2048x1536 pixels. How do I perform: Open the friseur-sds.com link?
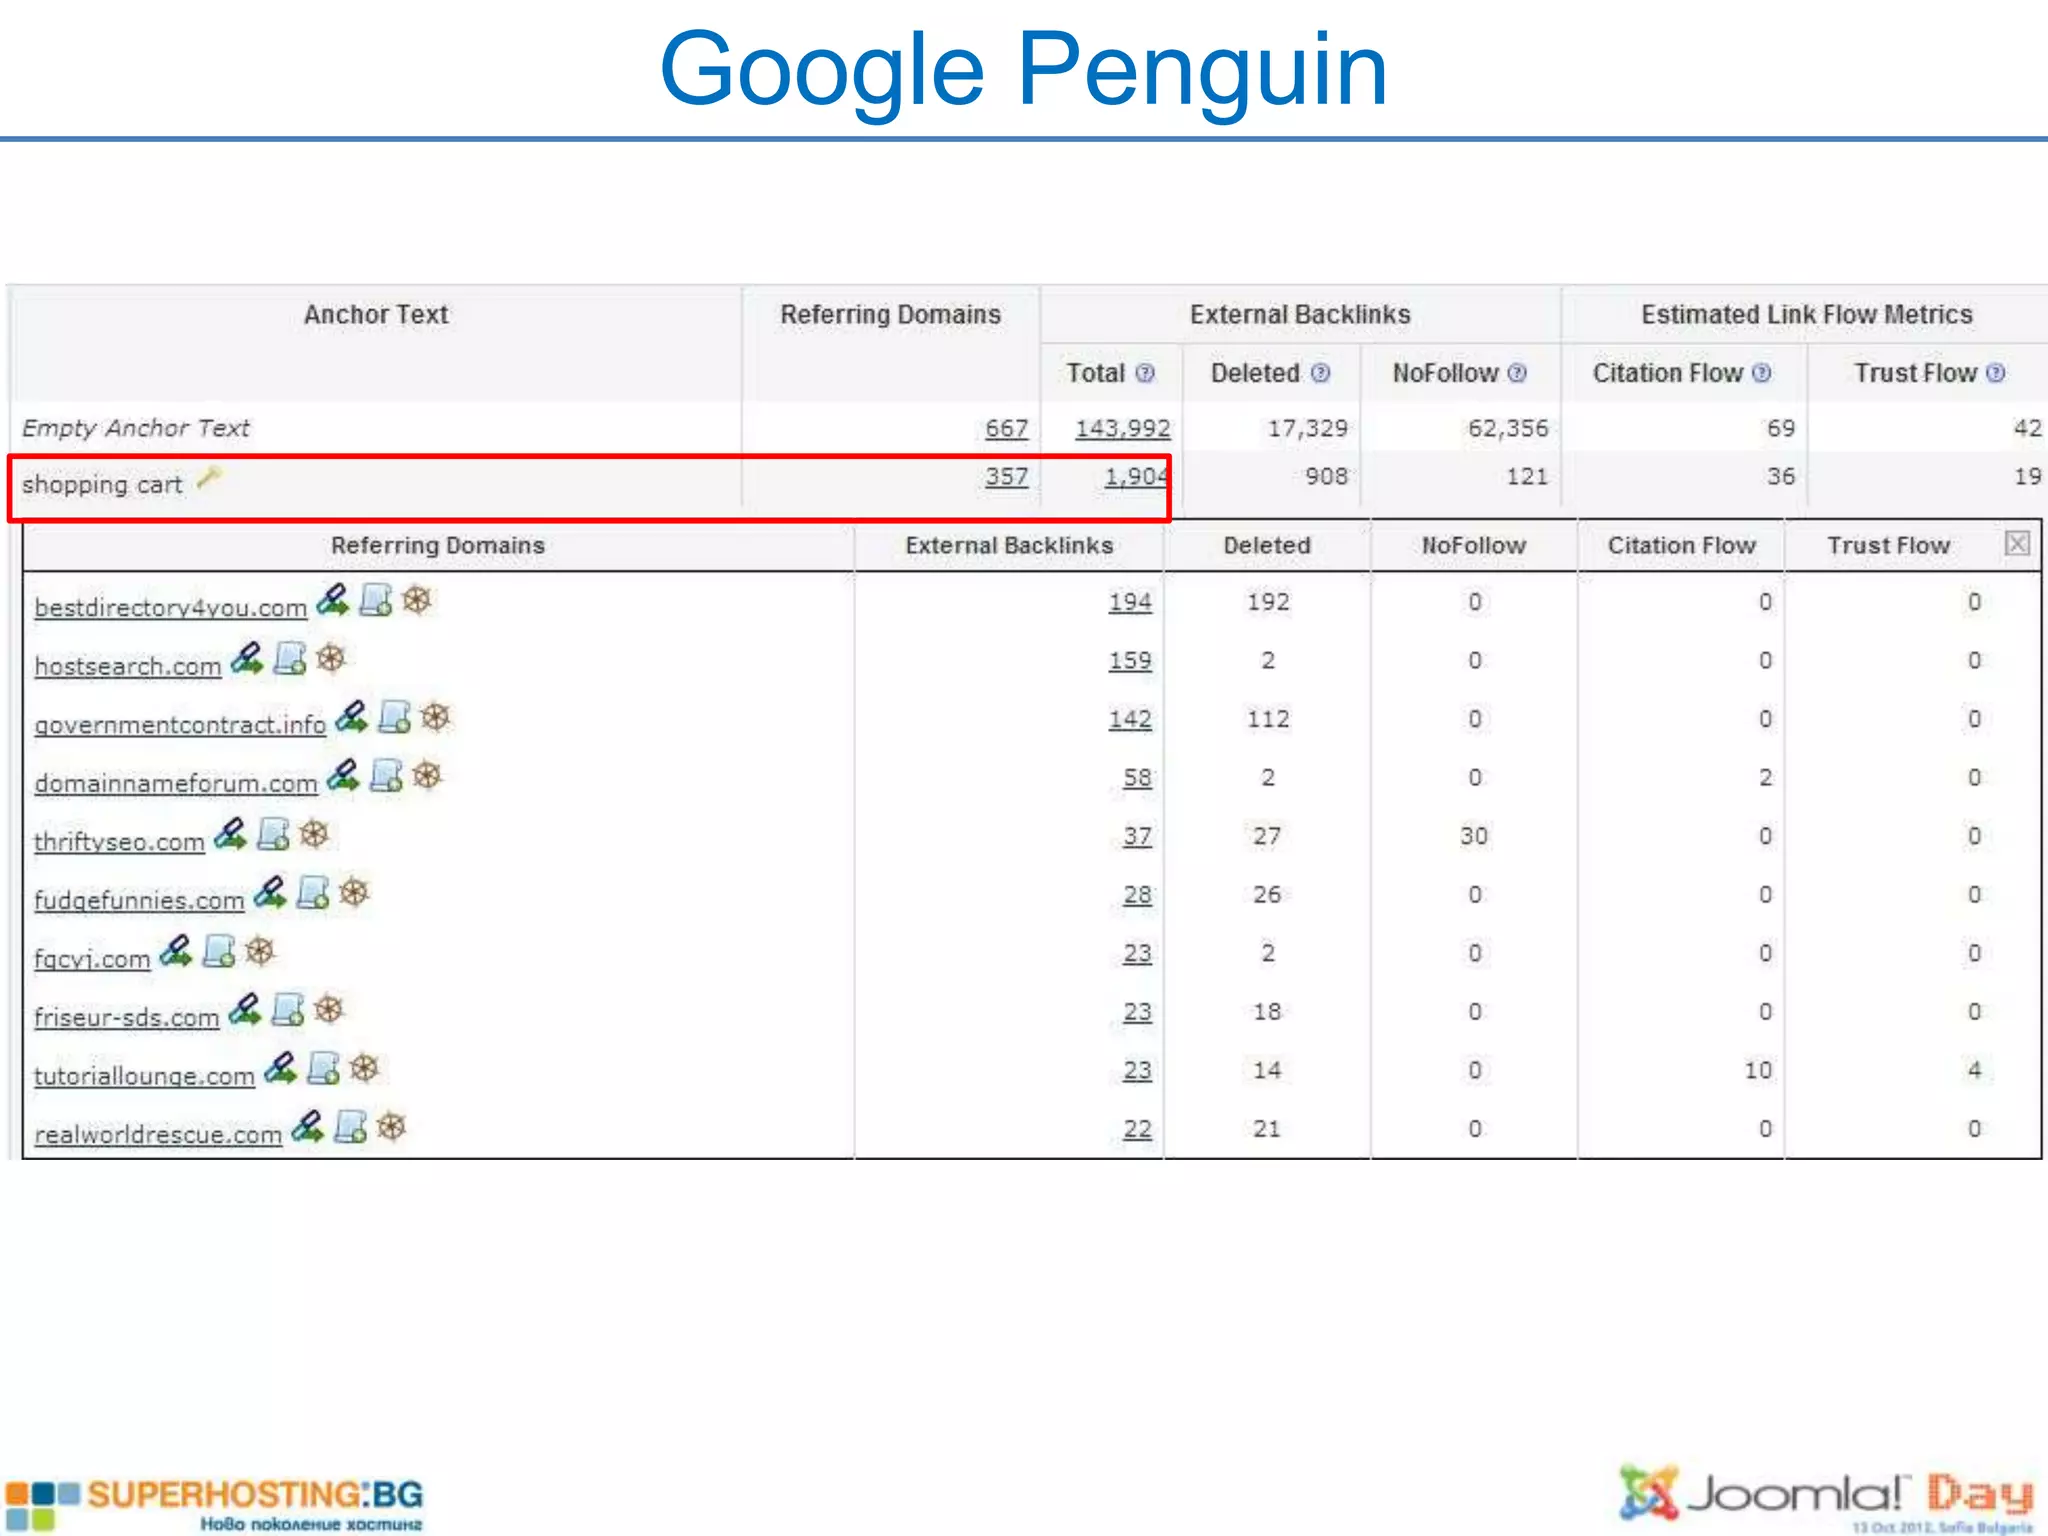(127, 1017)
